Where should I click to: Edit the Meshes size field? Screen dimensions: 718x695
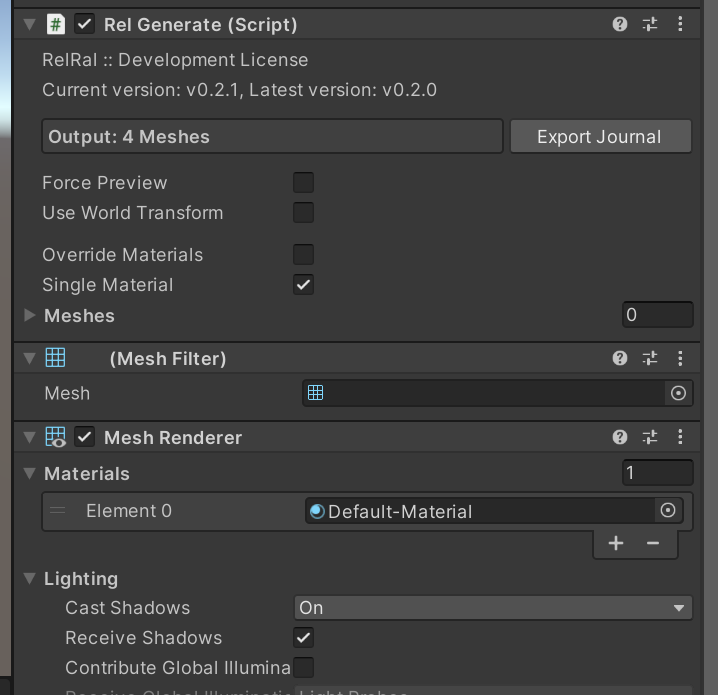658,315
